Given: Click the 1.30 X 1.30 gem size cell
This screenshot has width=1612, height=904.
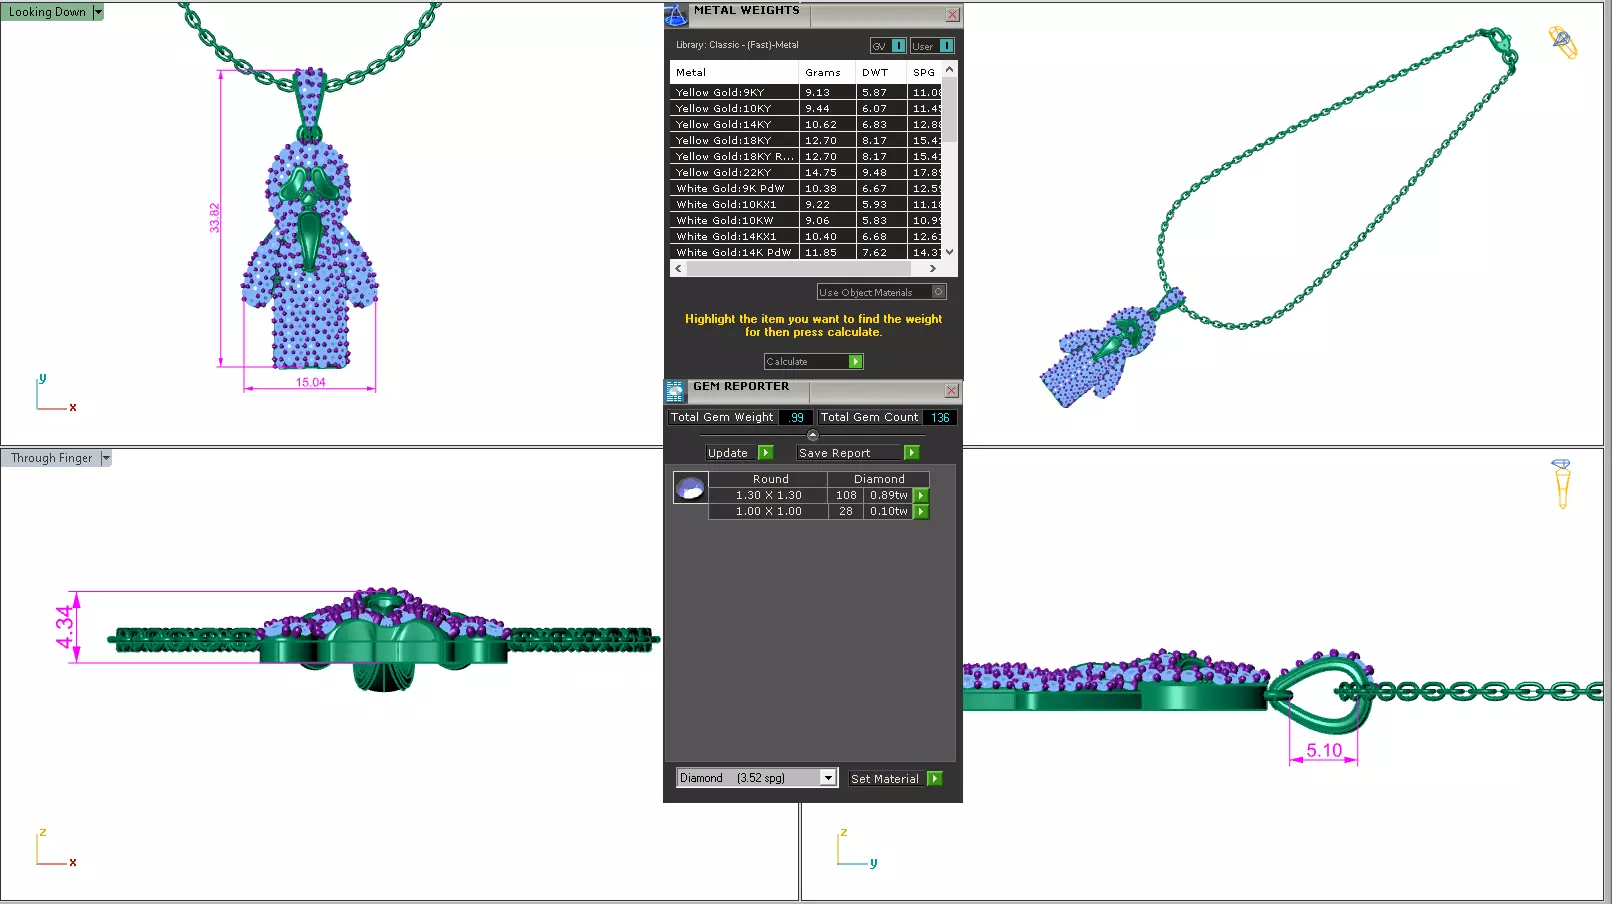Looking at the screenshot, I should [768, 496].
